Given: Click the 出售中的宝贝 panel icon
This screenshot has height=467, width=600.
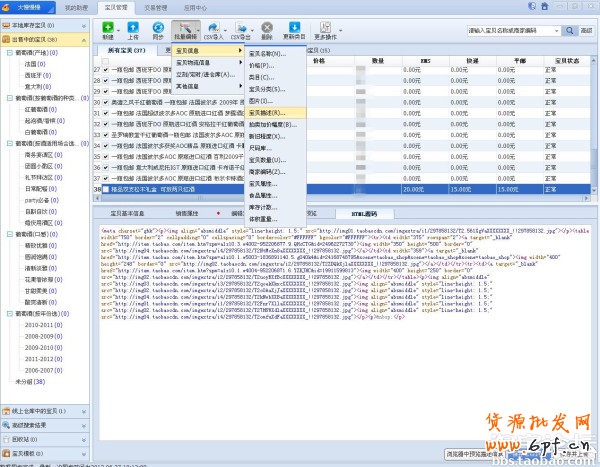Looking at the screenshot, I should (6, 39).
